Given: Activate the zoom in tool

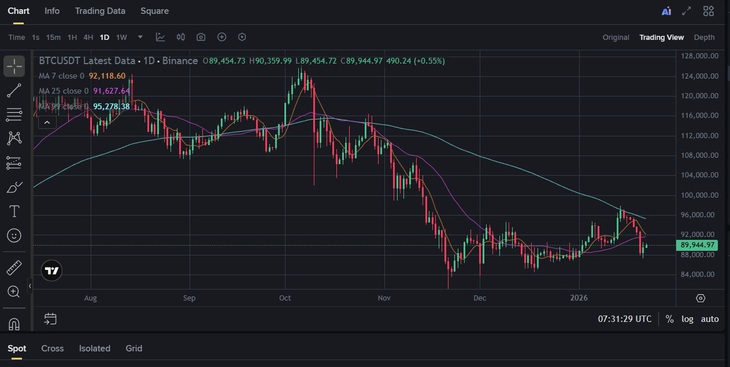Looking at the screenshot, I should pyautogui.click(x=14, y=292).
